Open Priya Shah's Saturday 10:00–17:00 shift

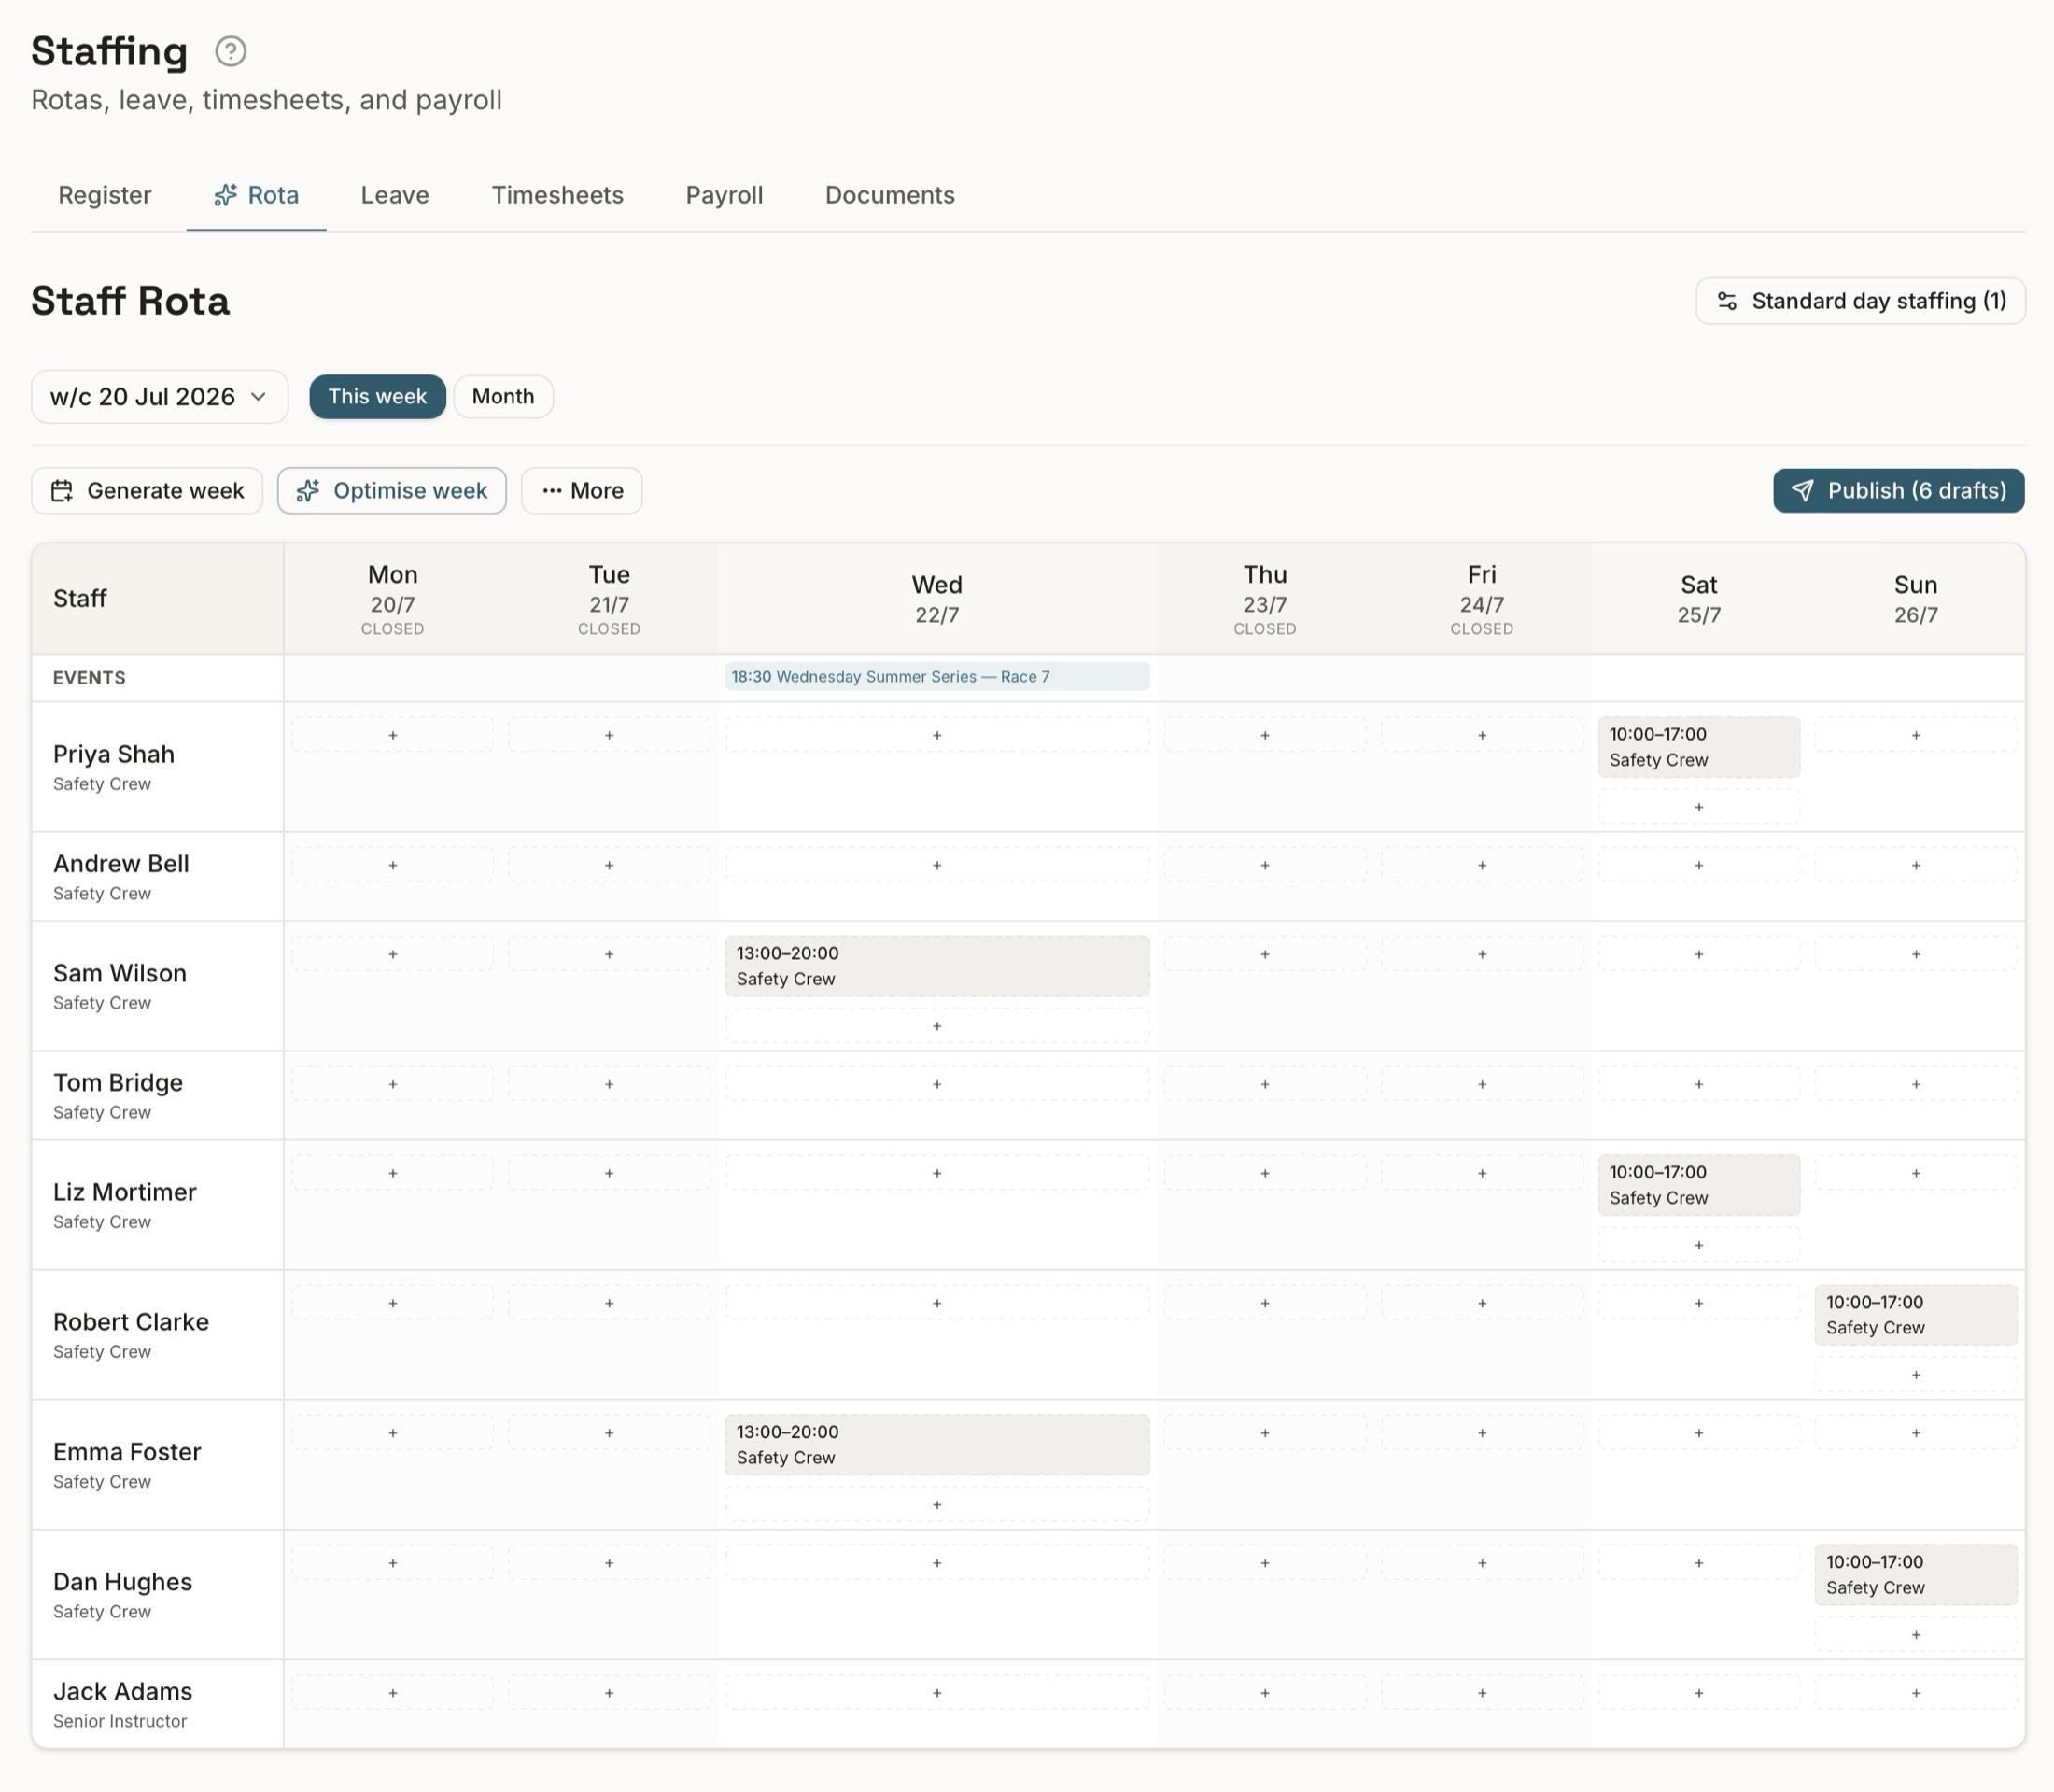tap(1698, 747)
